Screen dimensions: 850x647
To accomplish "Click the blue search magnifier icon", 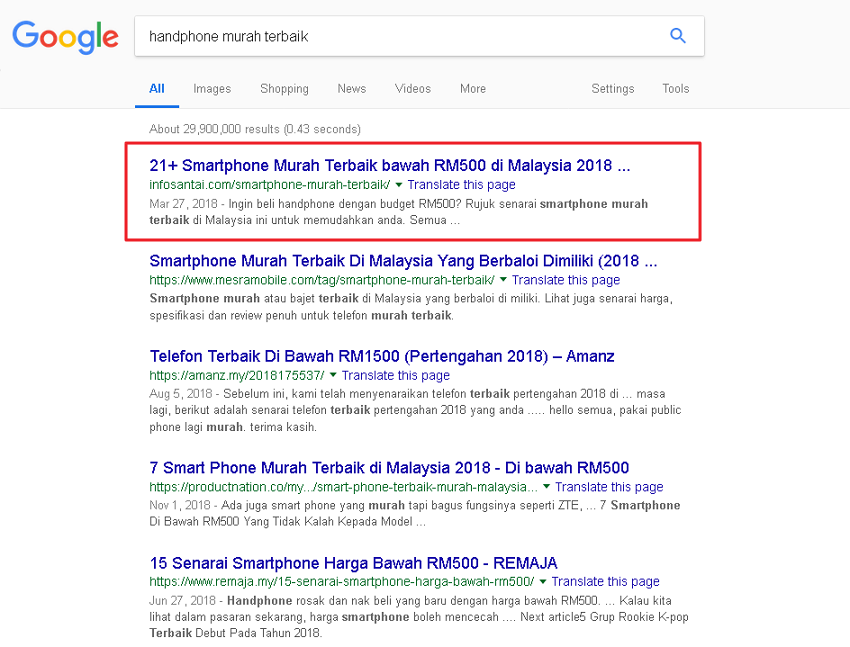I will click(x=678, y=36).
